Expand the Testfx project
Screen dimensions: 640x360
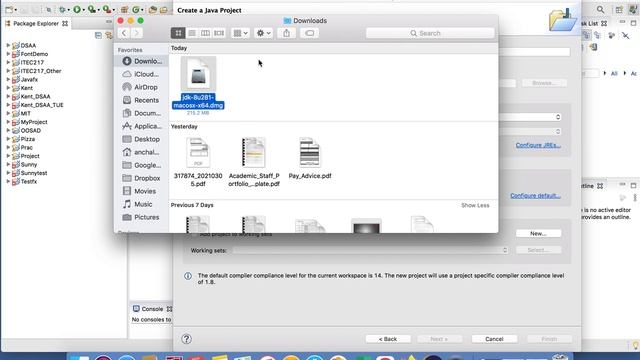[8, 181]
